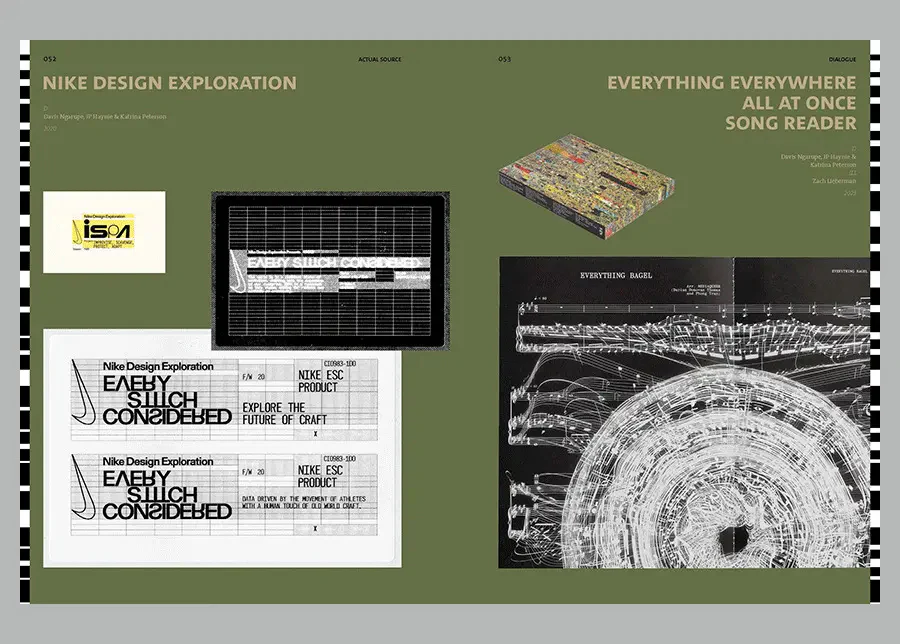Click Nike Design Exploration heading on the upper label

[158, 366]
